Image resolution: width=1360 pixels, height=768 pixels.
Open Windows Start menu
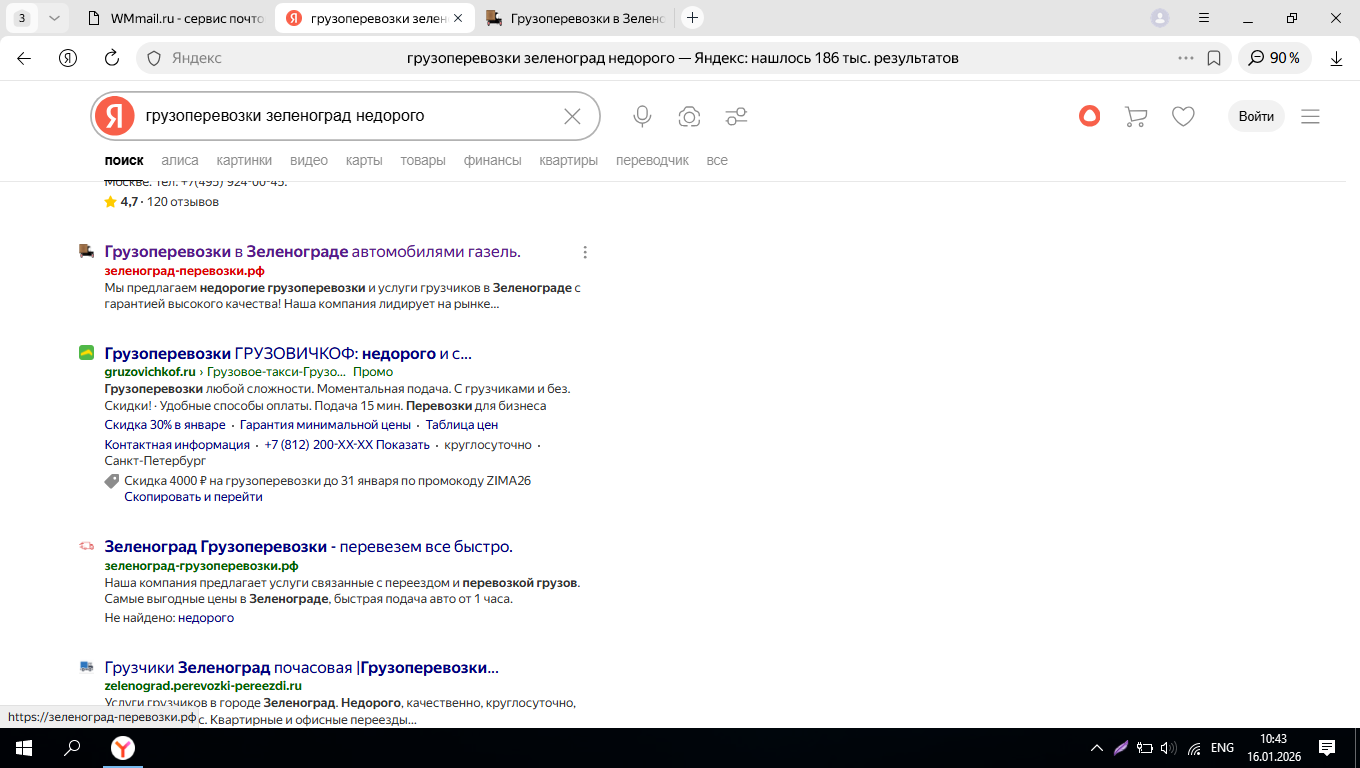(x=23, y=748)
